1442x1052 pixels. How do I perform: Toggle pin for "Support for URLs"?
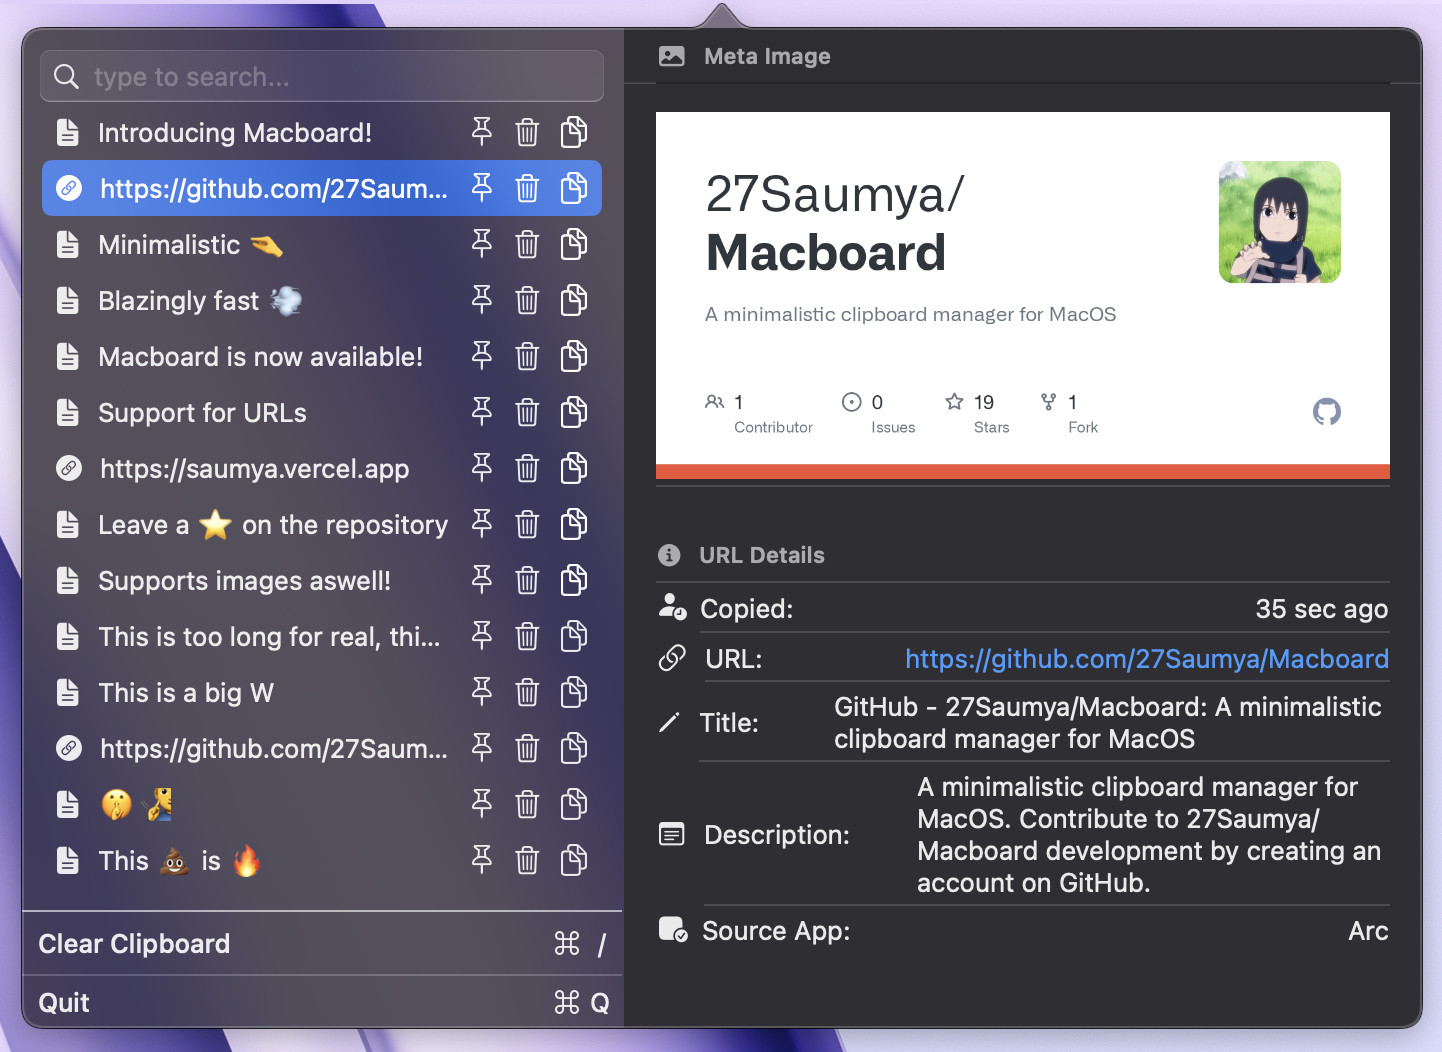[482, 412]
